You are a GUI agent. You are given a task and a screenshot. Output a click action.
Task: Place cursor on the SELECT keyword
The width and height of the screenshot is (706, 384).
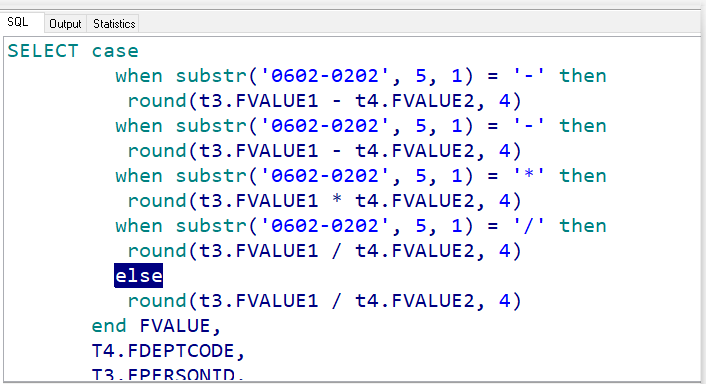43,51
